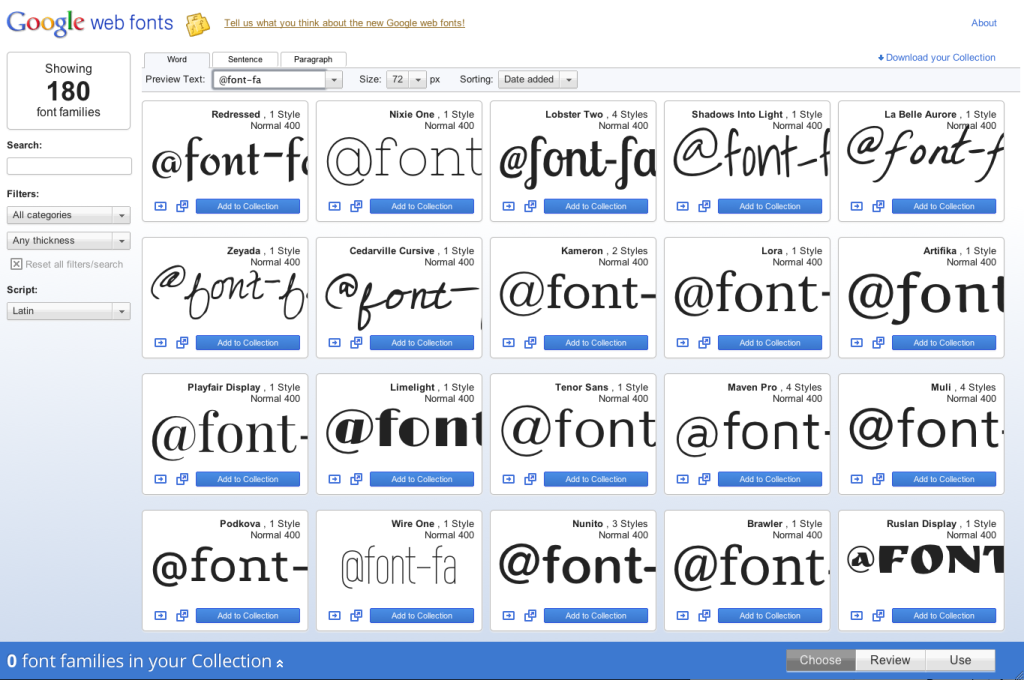
Task: Select the Paragraph preview tab
Action: click(x=313, y=60)
